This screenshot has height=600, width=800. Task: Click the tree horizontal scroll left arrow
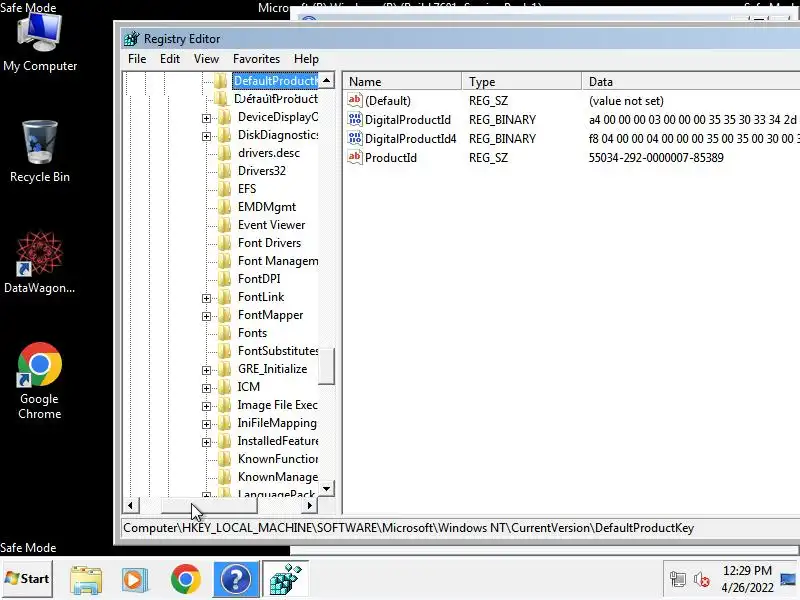click(131, 506)
